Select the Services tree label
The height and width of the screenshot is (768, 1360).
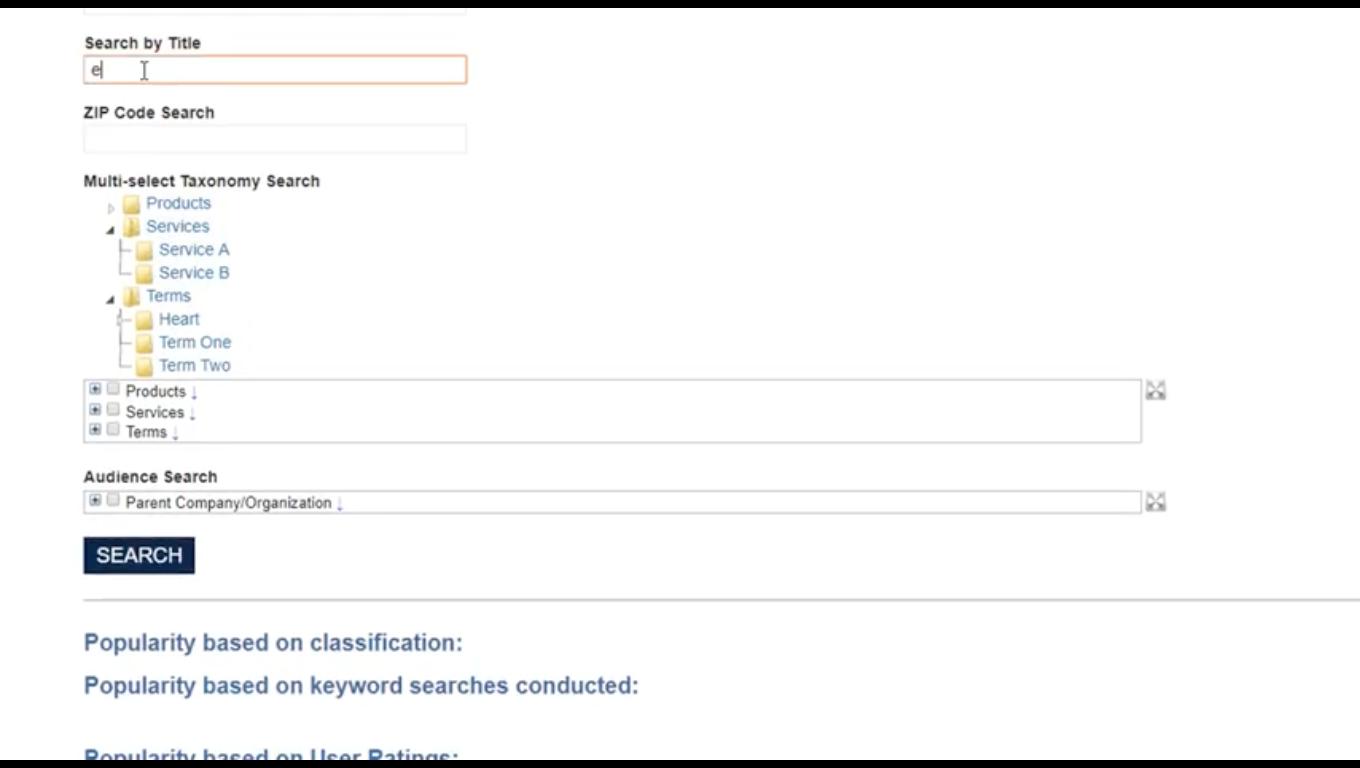177,226
